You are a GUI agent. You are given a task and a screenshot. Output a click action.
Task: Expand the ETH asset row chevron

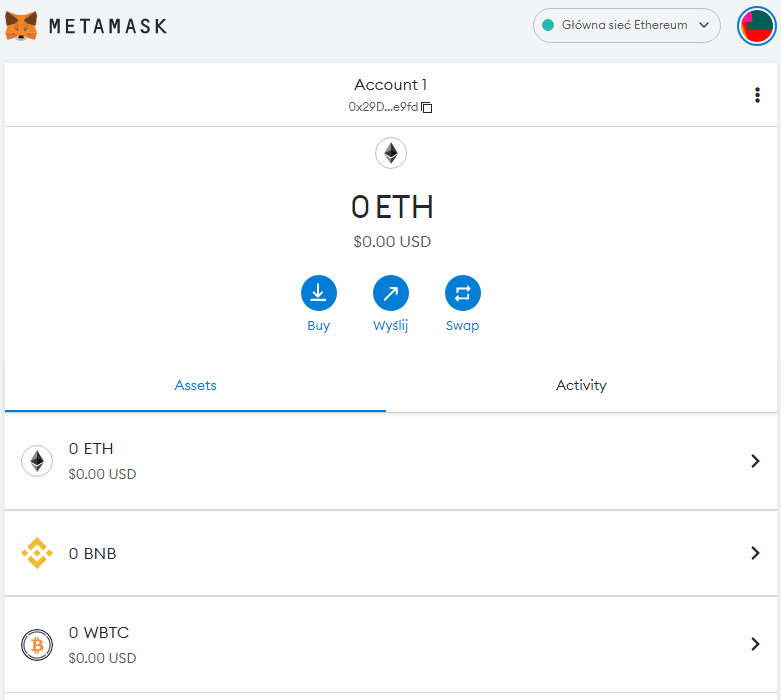(755, 461)
